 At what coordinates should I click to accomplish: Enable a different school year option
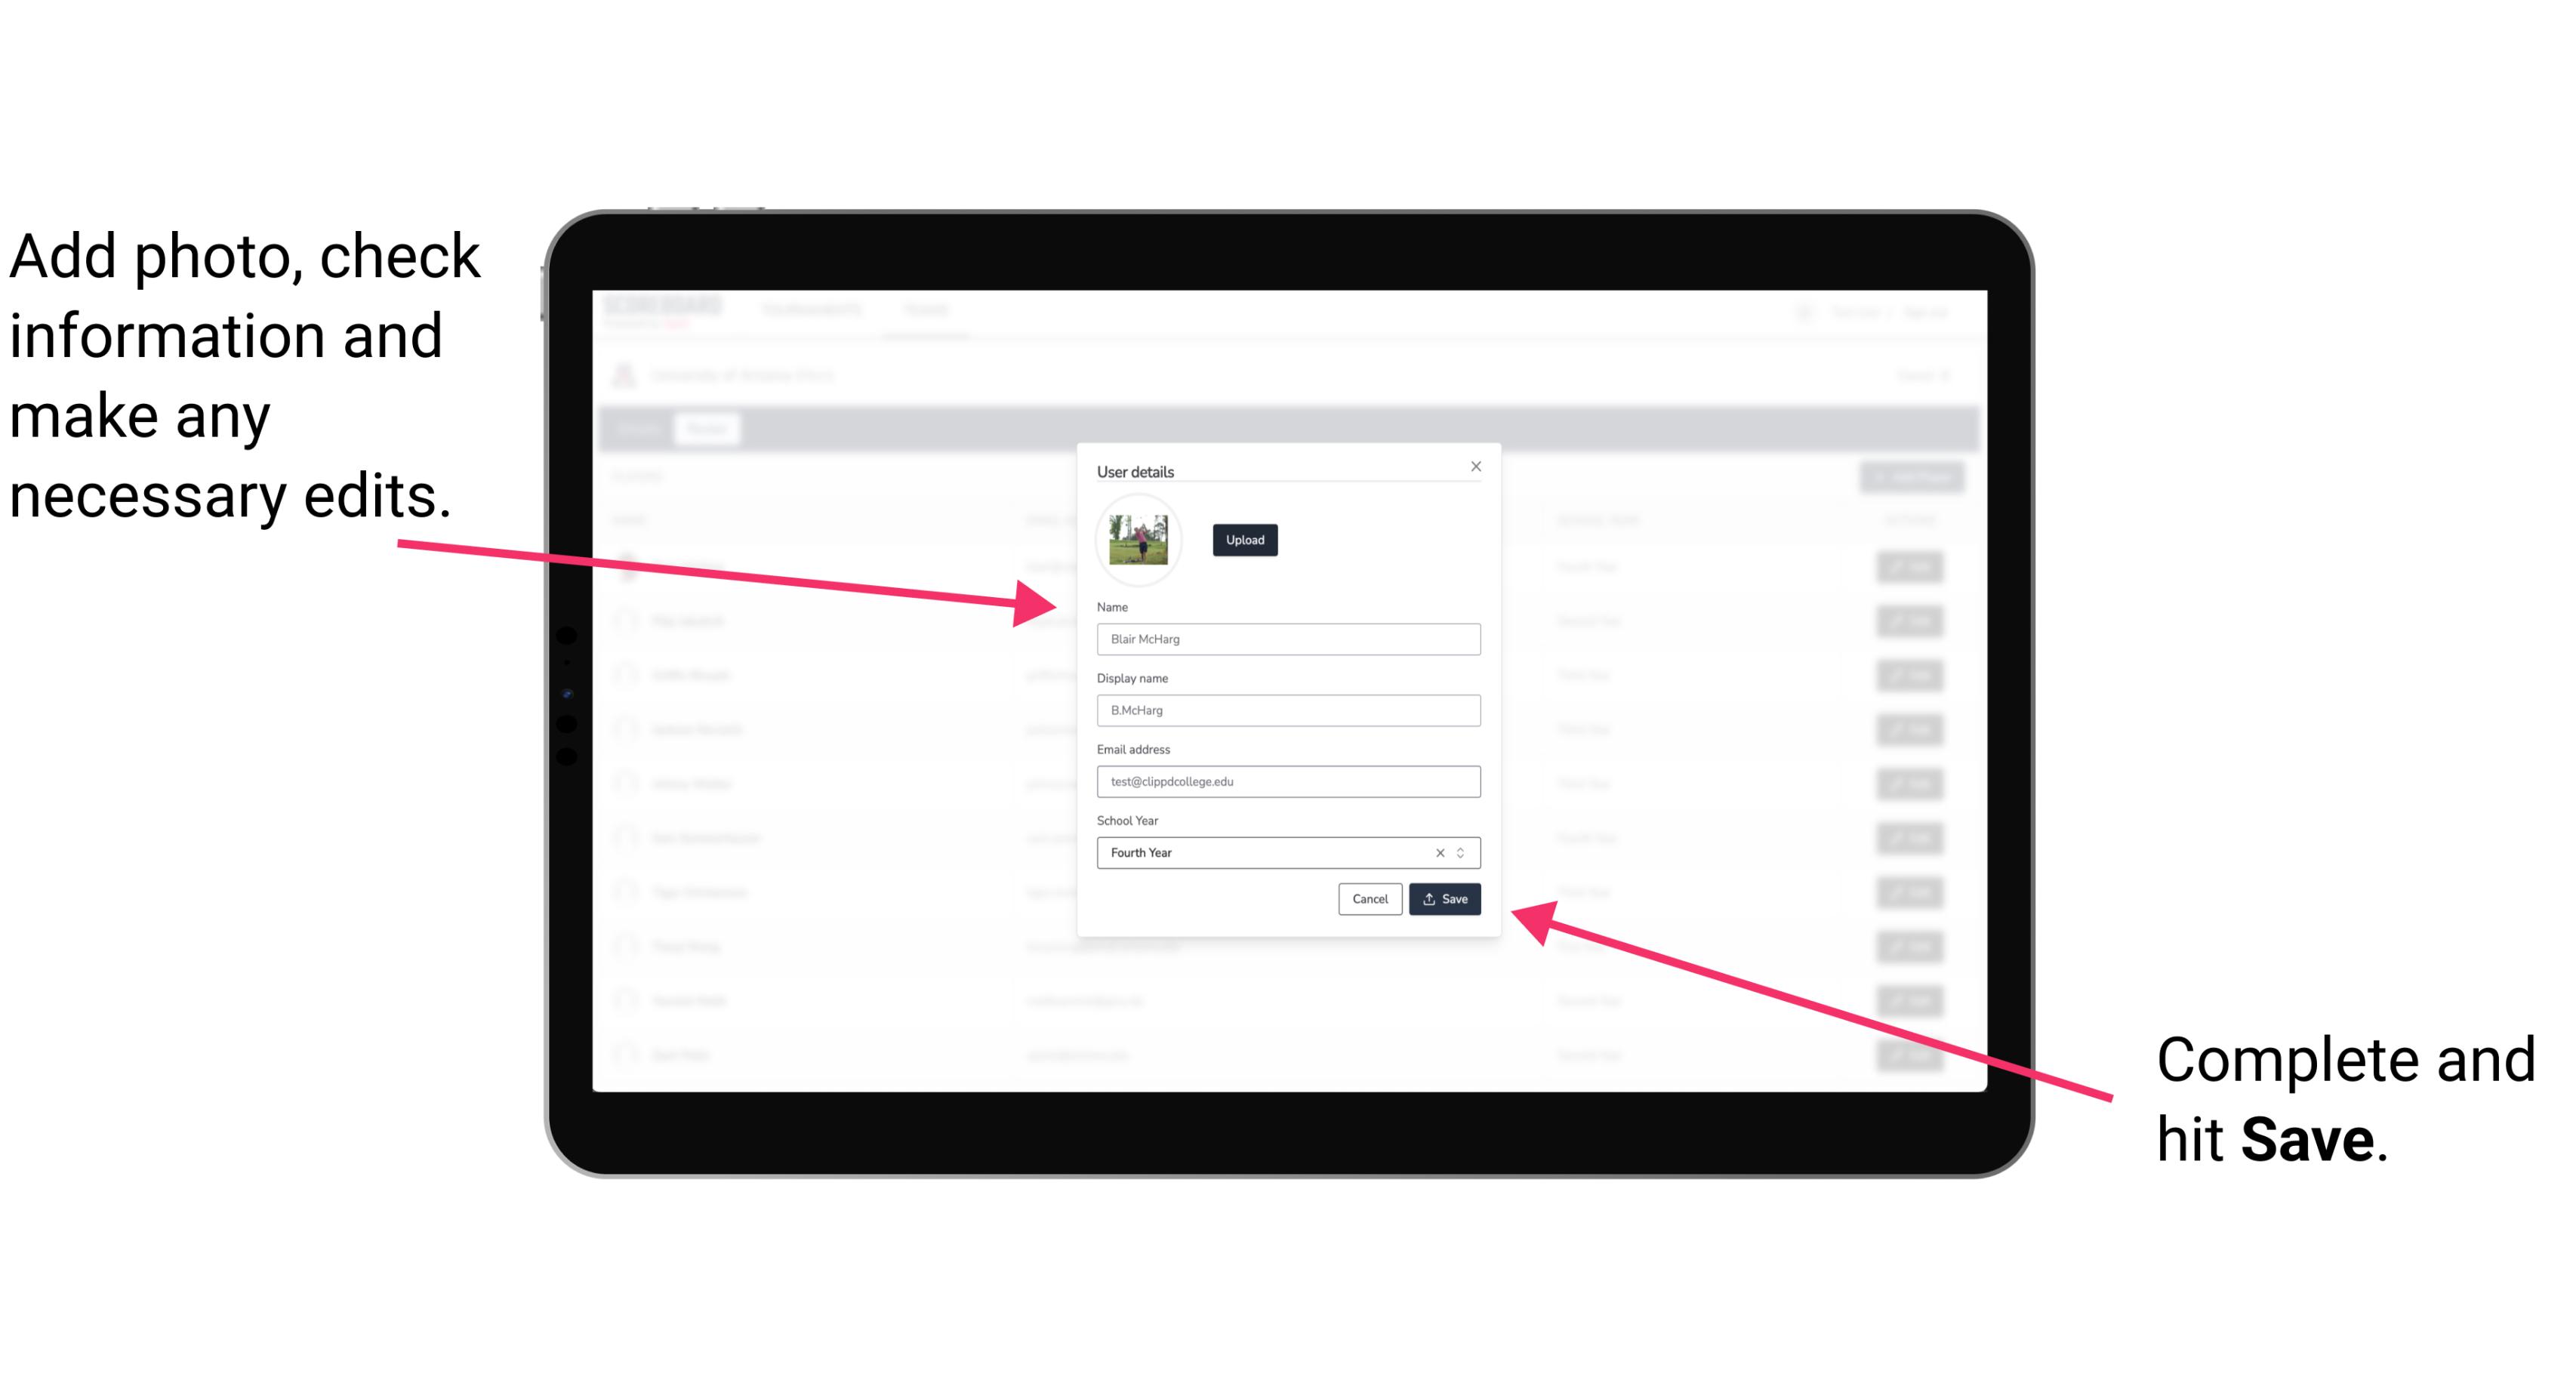(1466, 852)
